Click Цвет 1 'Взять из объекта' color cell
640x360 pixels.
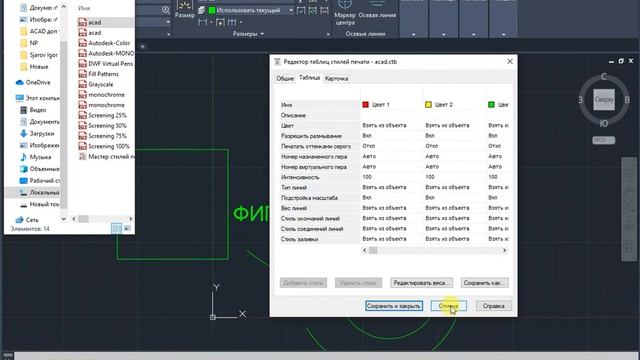click(392, 125)
